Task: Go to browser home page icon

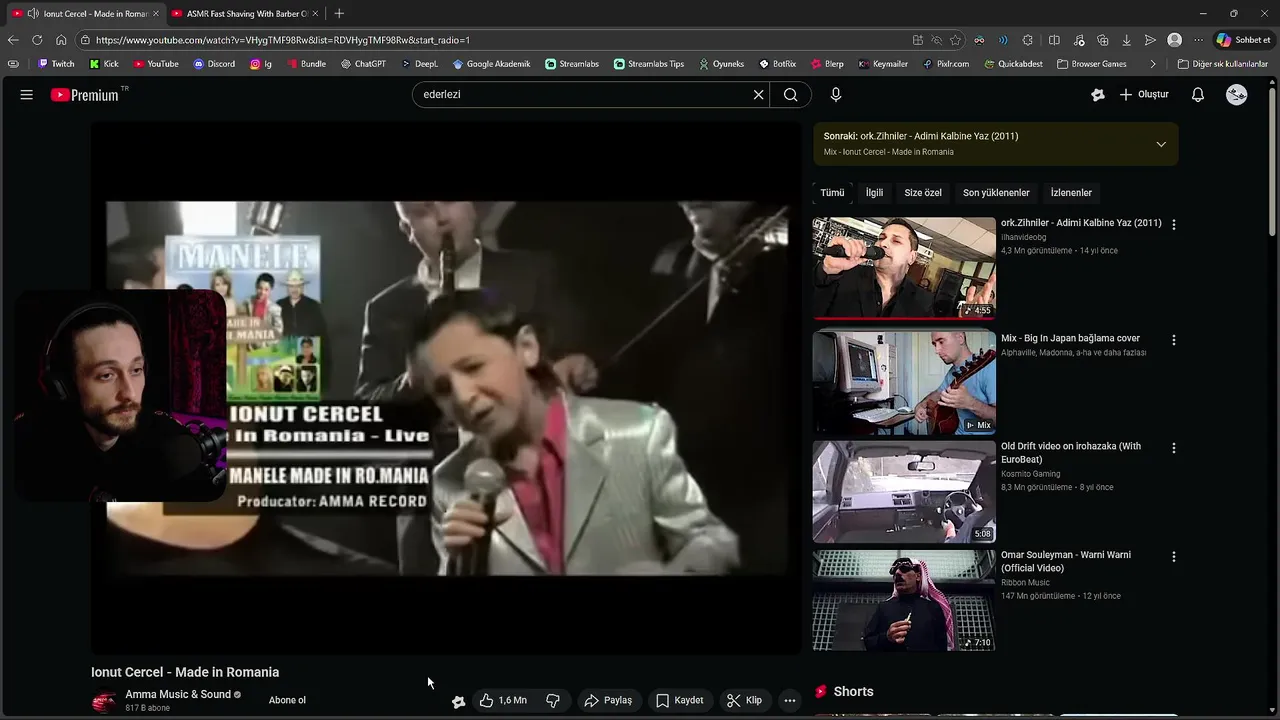Action: tap(61, 40)
